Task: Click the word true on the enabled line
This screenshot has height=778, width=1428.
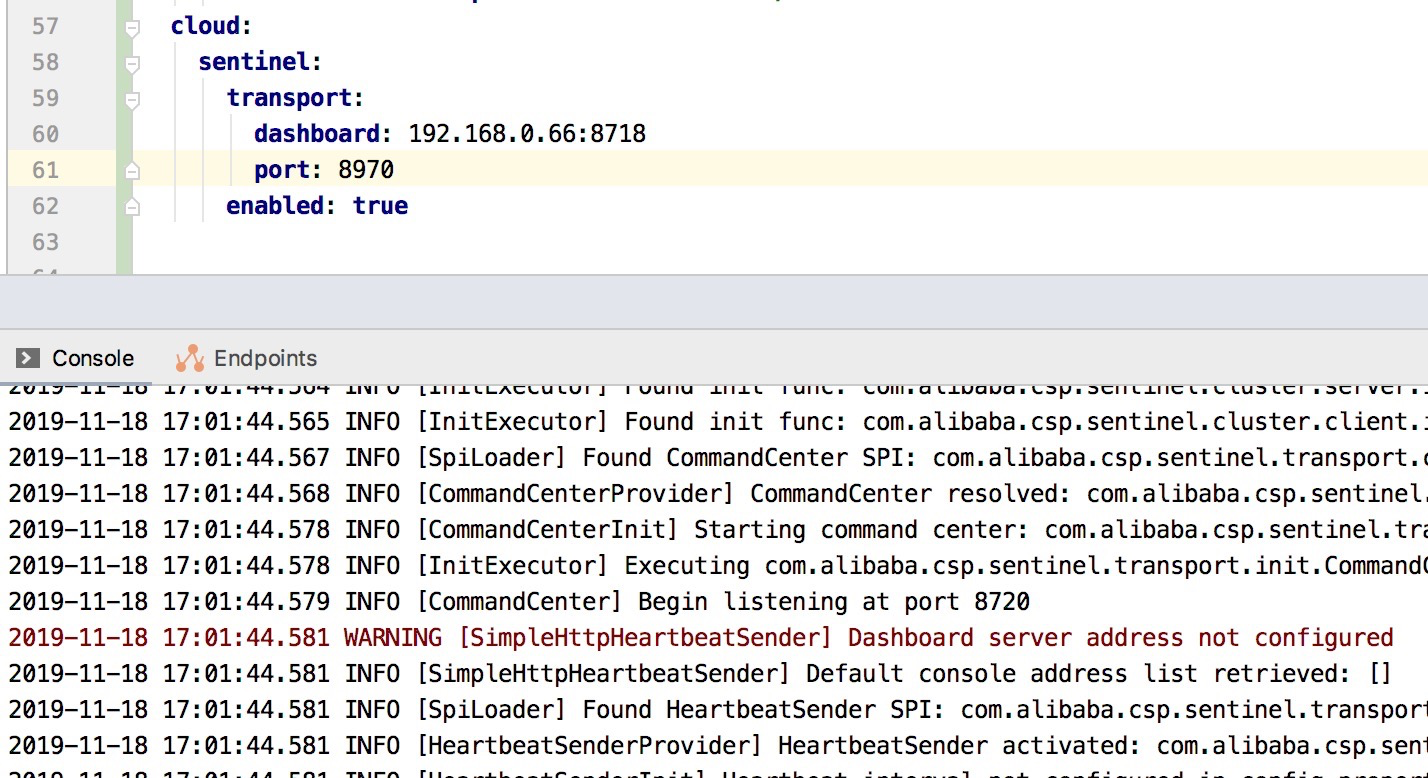Action: pyautogui.click(x=383, y=206)
